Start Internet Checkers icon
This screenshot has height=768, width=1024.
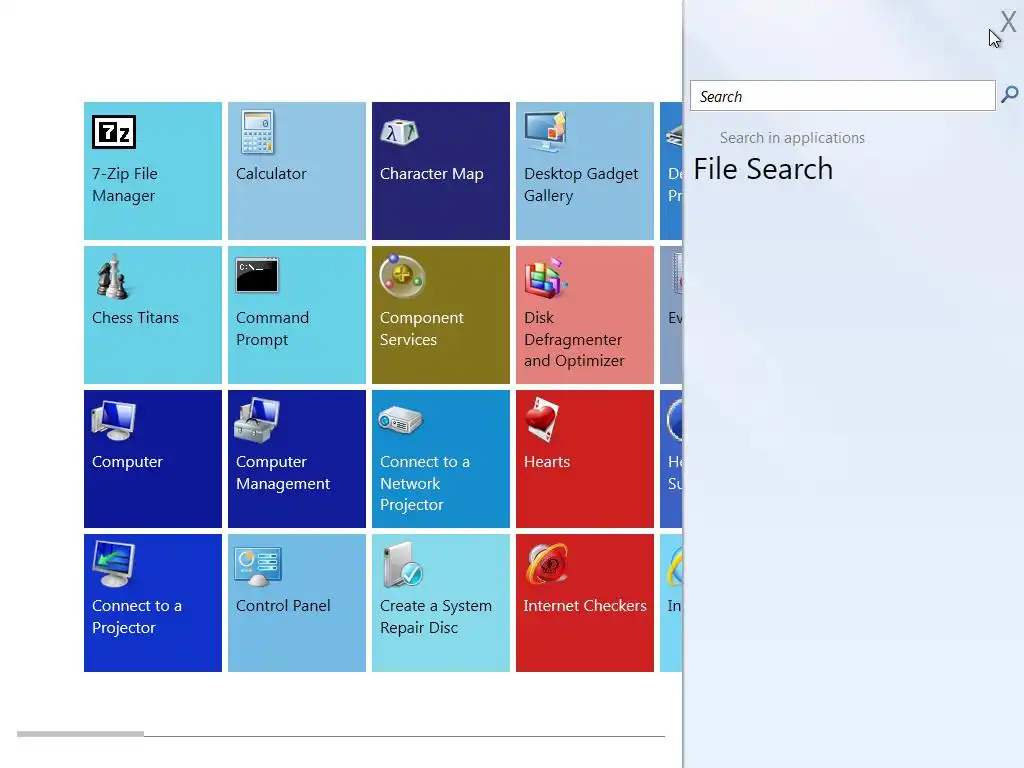(x=547, y=564)
